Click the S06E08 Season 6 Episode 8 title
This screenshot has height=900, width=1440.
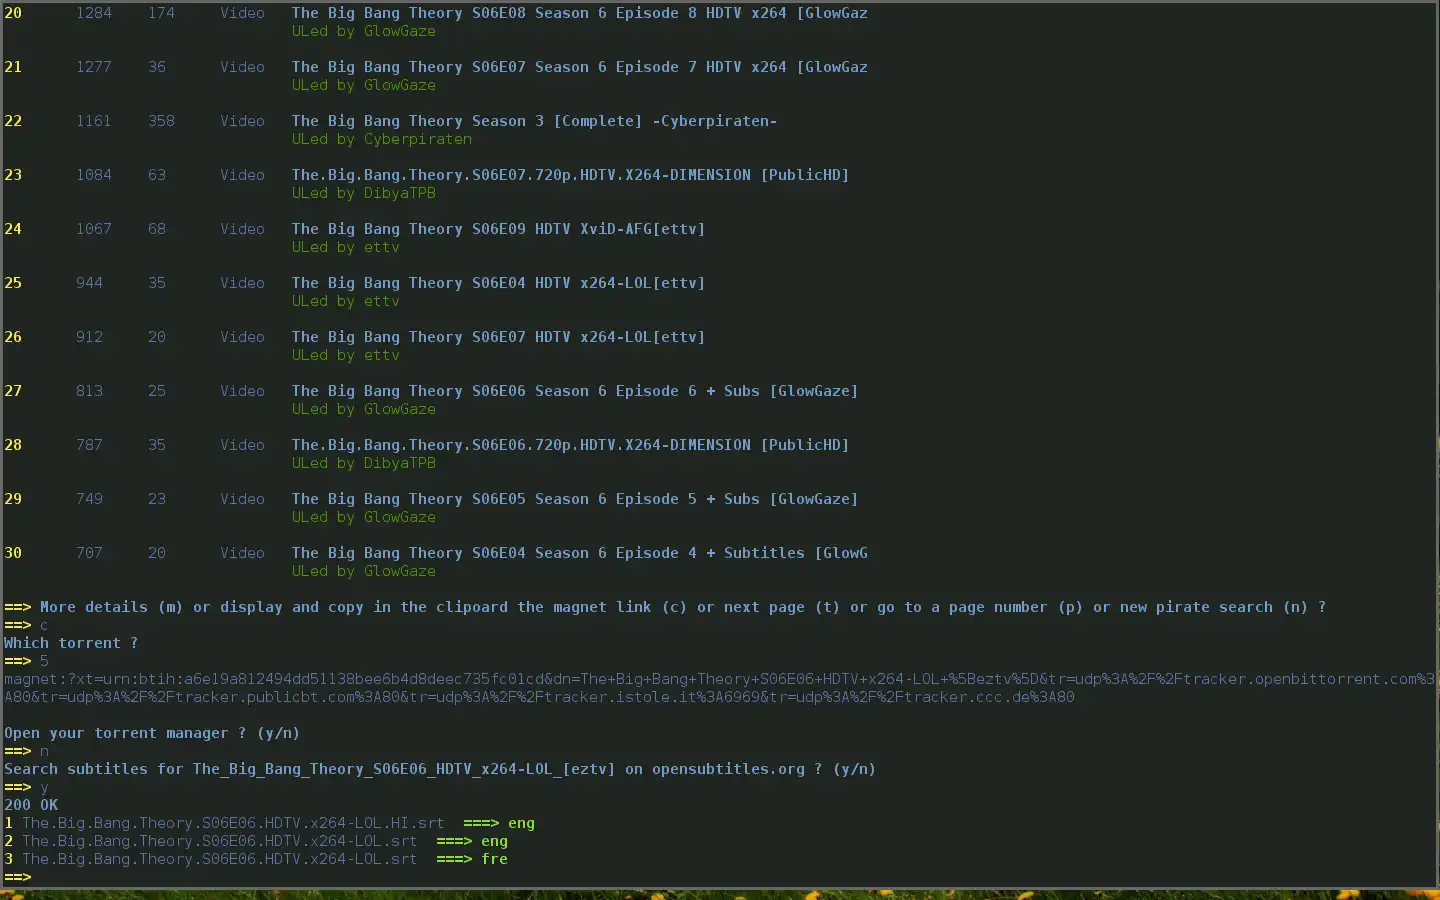[580, 13]
